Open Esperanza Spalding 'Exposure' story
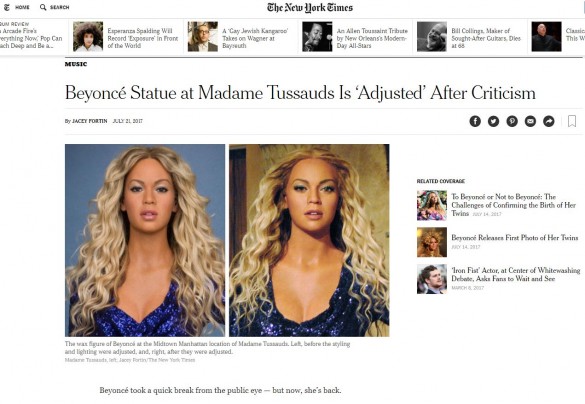The height and width of the screenshot is (404, 585). click(143, 38)
